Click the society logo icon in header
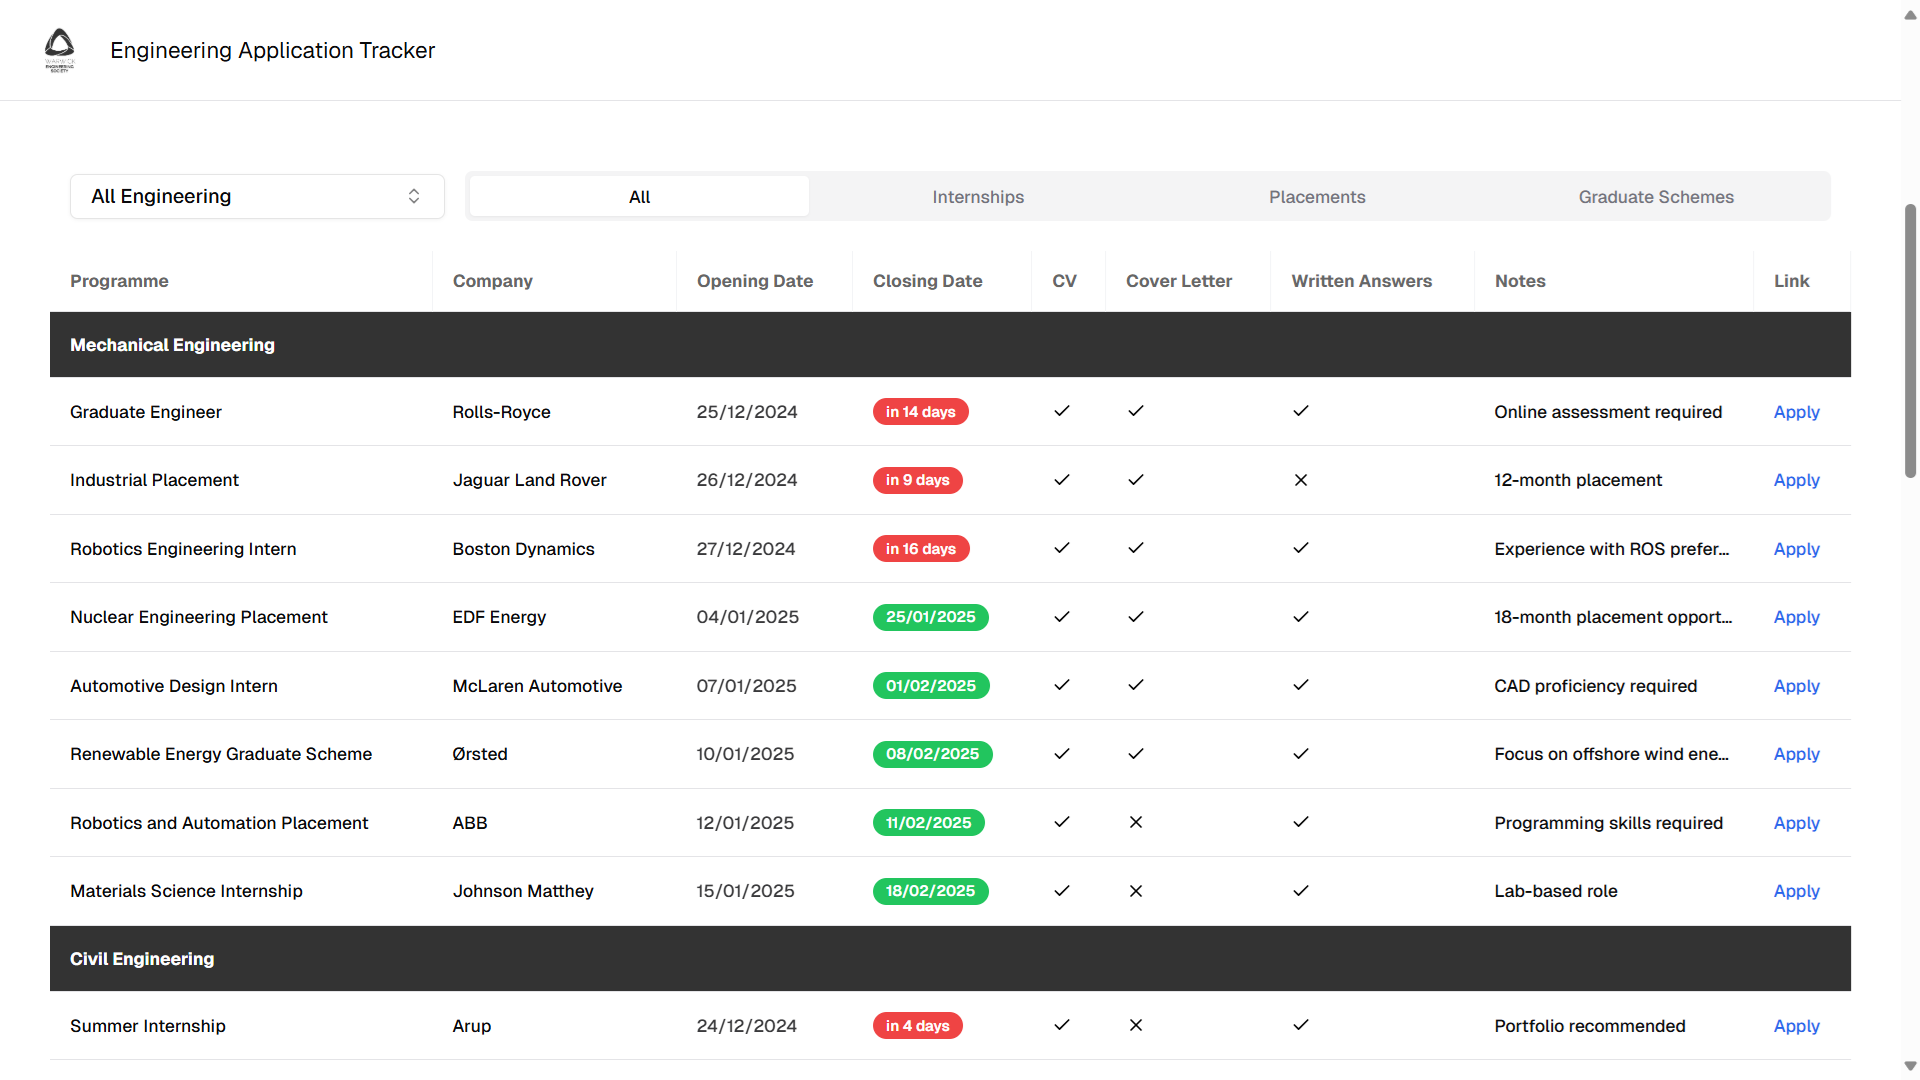Image resolution: width=1920 pixels, height=1080 pixels. click(60, 49)
